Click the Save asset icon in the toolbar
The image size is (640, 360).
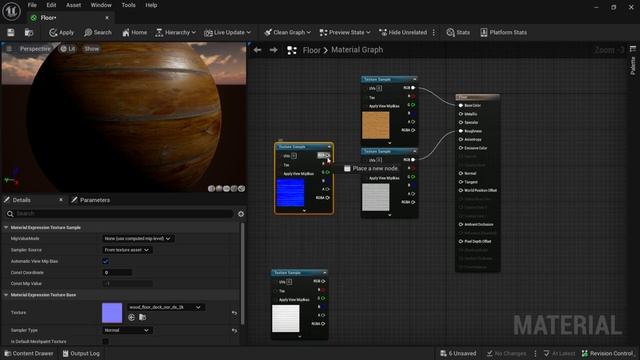coord(11,33)
